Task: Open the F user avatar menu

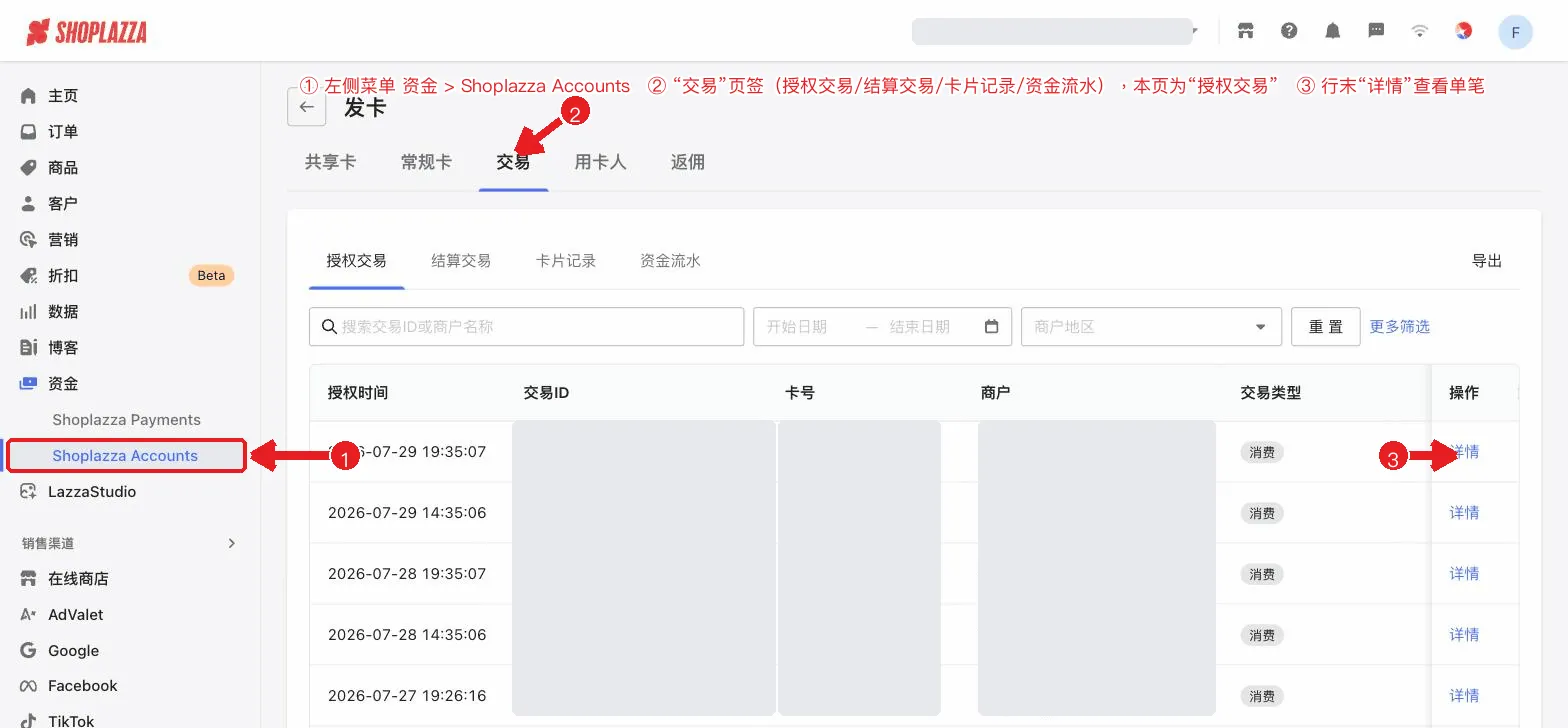Action: click(1516, 32)
